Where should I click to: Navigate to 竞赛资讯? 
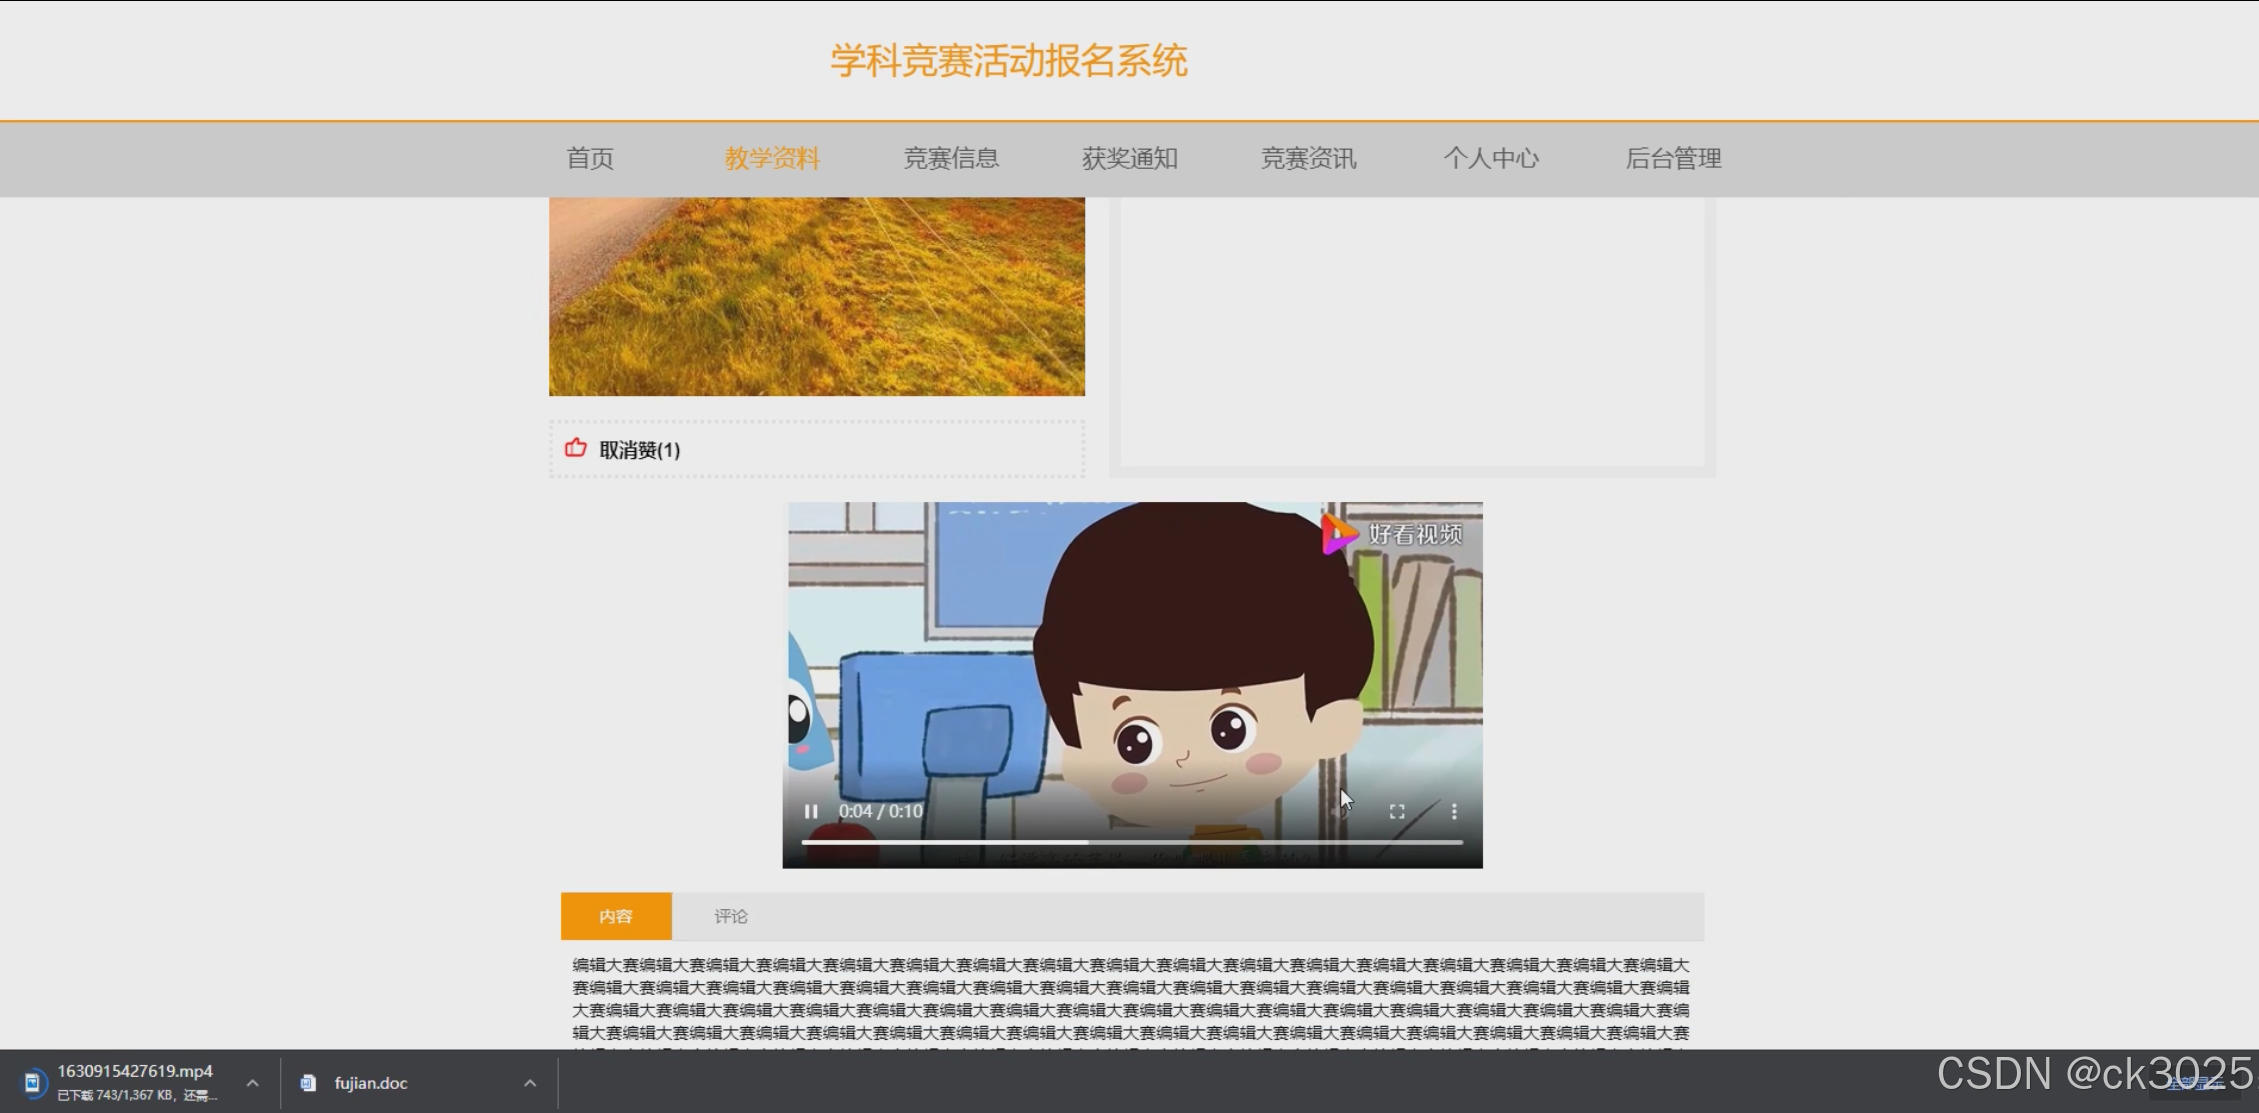click(1308, 158)
